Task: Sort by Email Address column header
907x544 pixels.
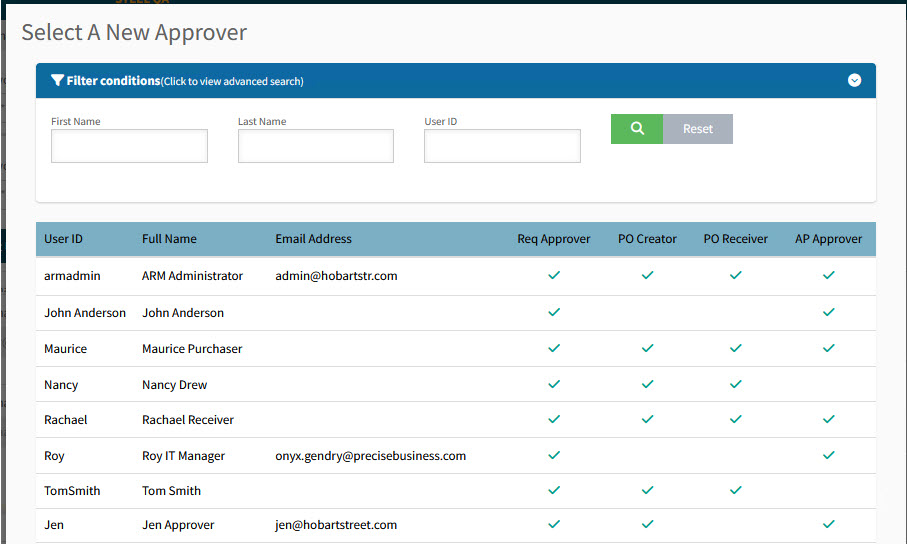Action: (x=313, y=239)
